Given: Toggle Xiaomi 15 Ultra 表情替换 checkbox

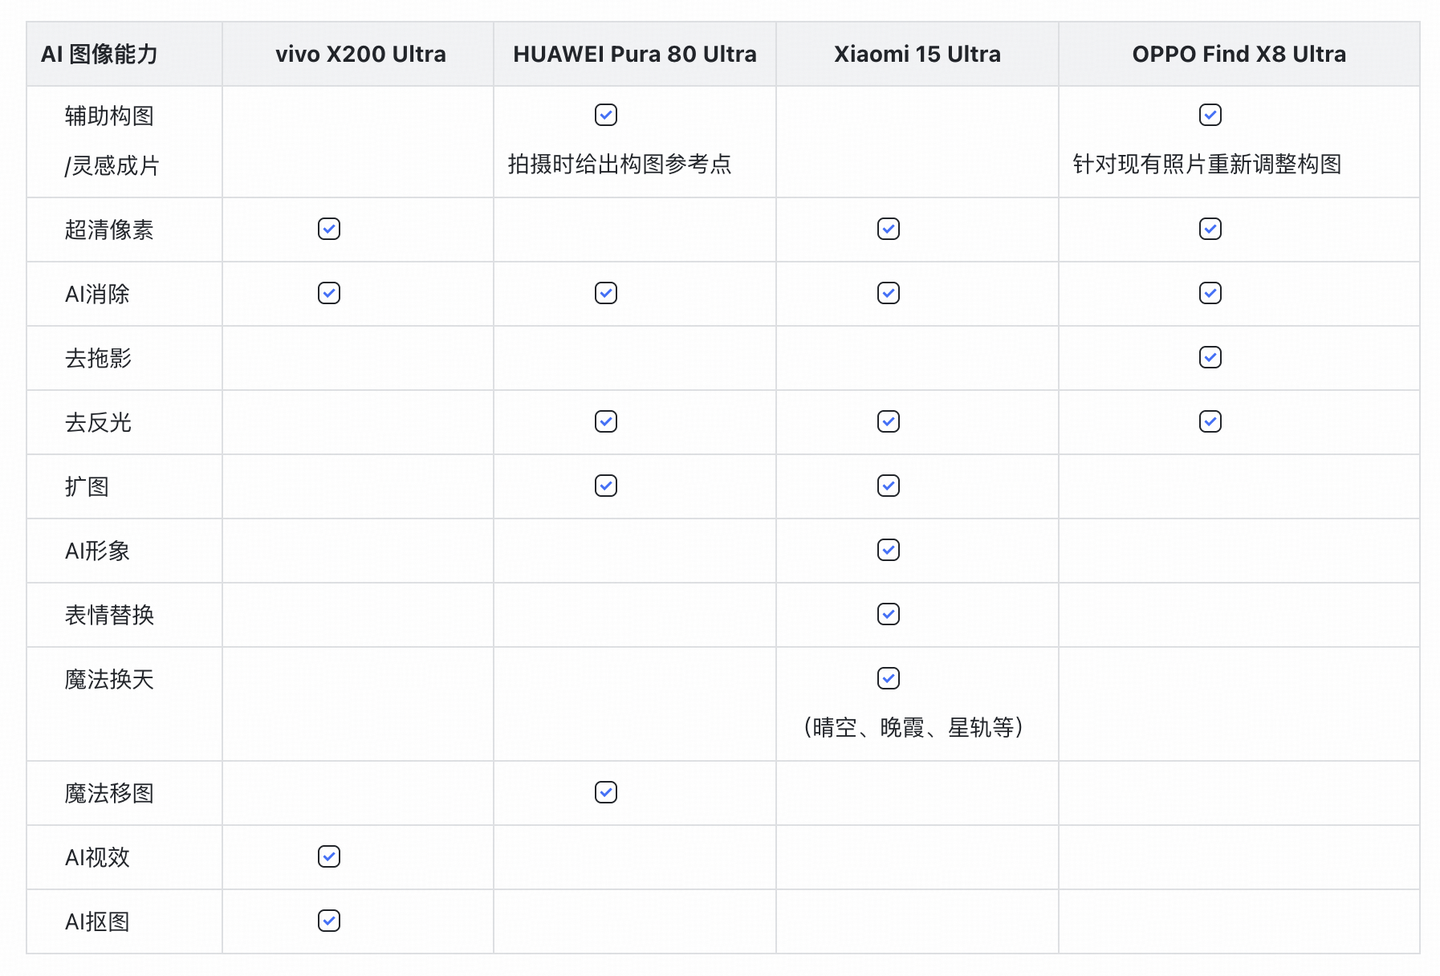Looking at the screenshot, I should point(888,614).
